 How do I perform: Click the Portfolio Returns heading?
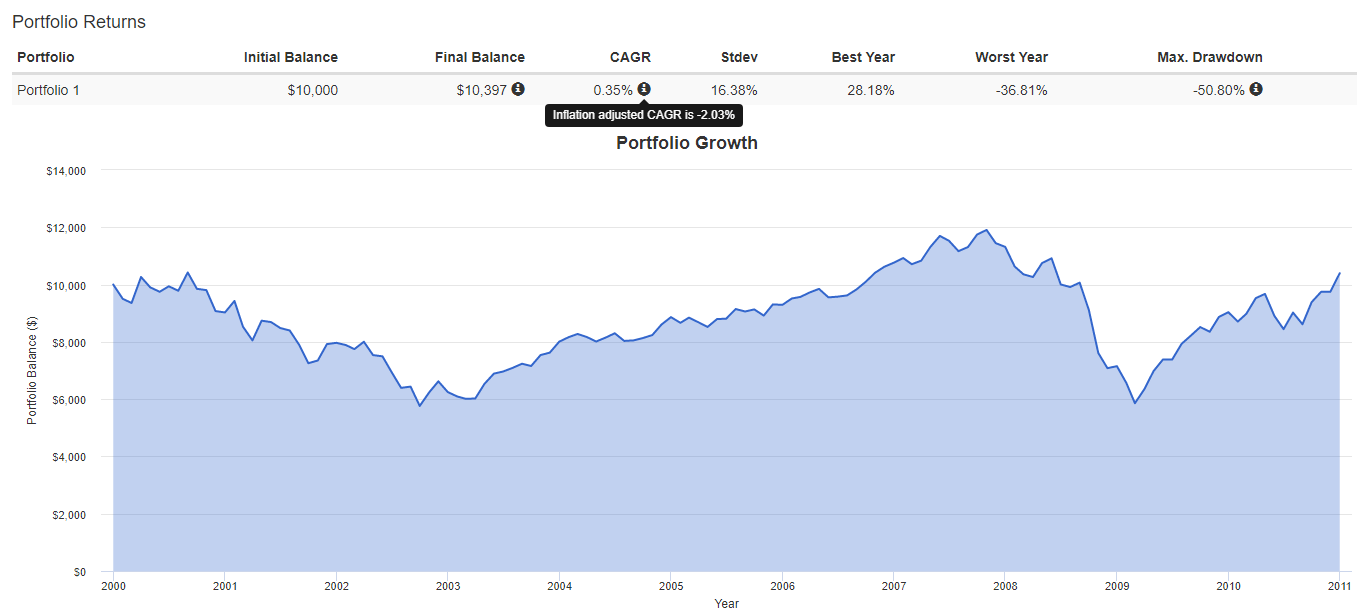coord(79,22)
